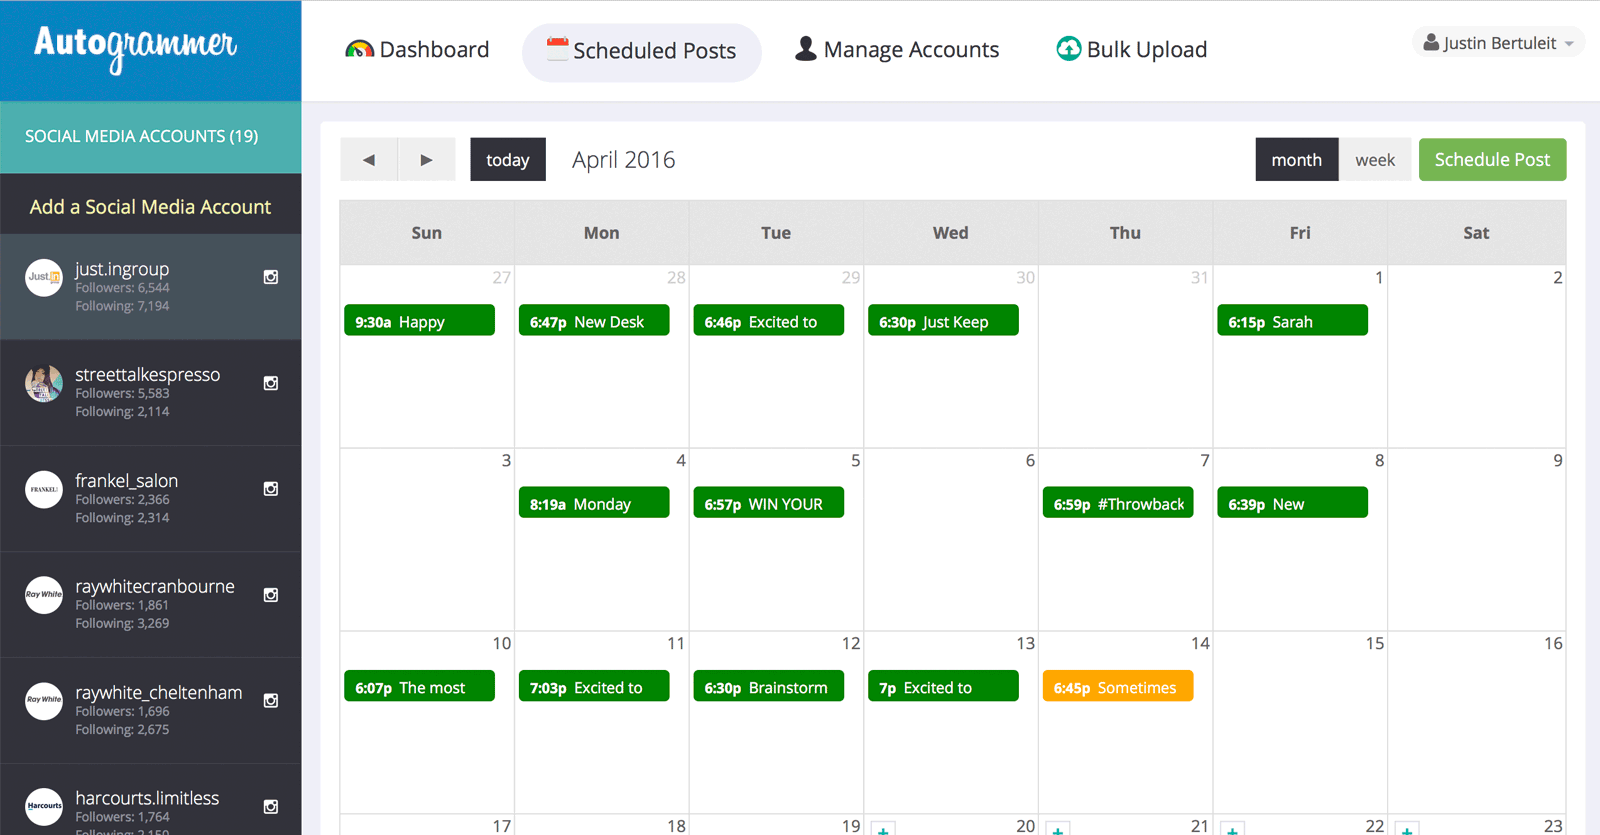Screen dimensions: 1600x835
Task: Click the green Schedule Post button
Action: (x=1492, y=159)
